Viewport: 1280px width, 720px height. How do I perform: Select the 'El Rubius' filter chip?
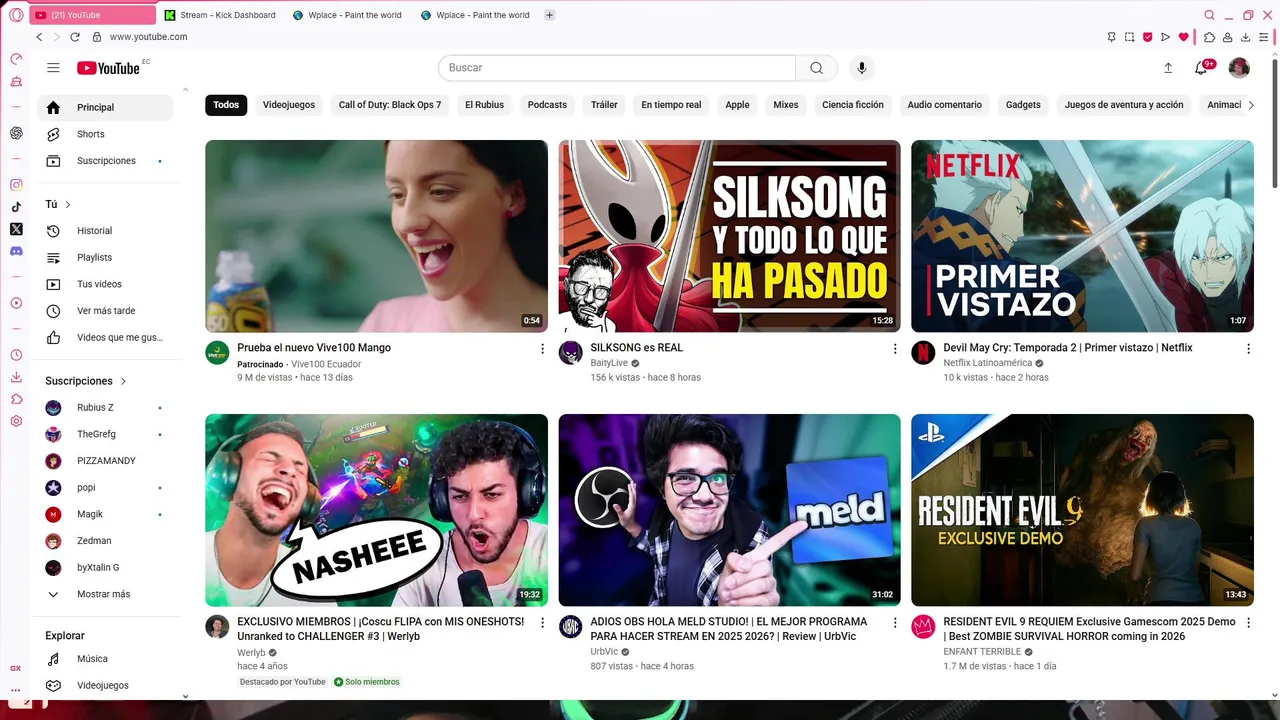(484, 105)
